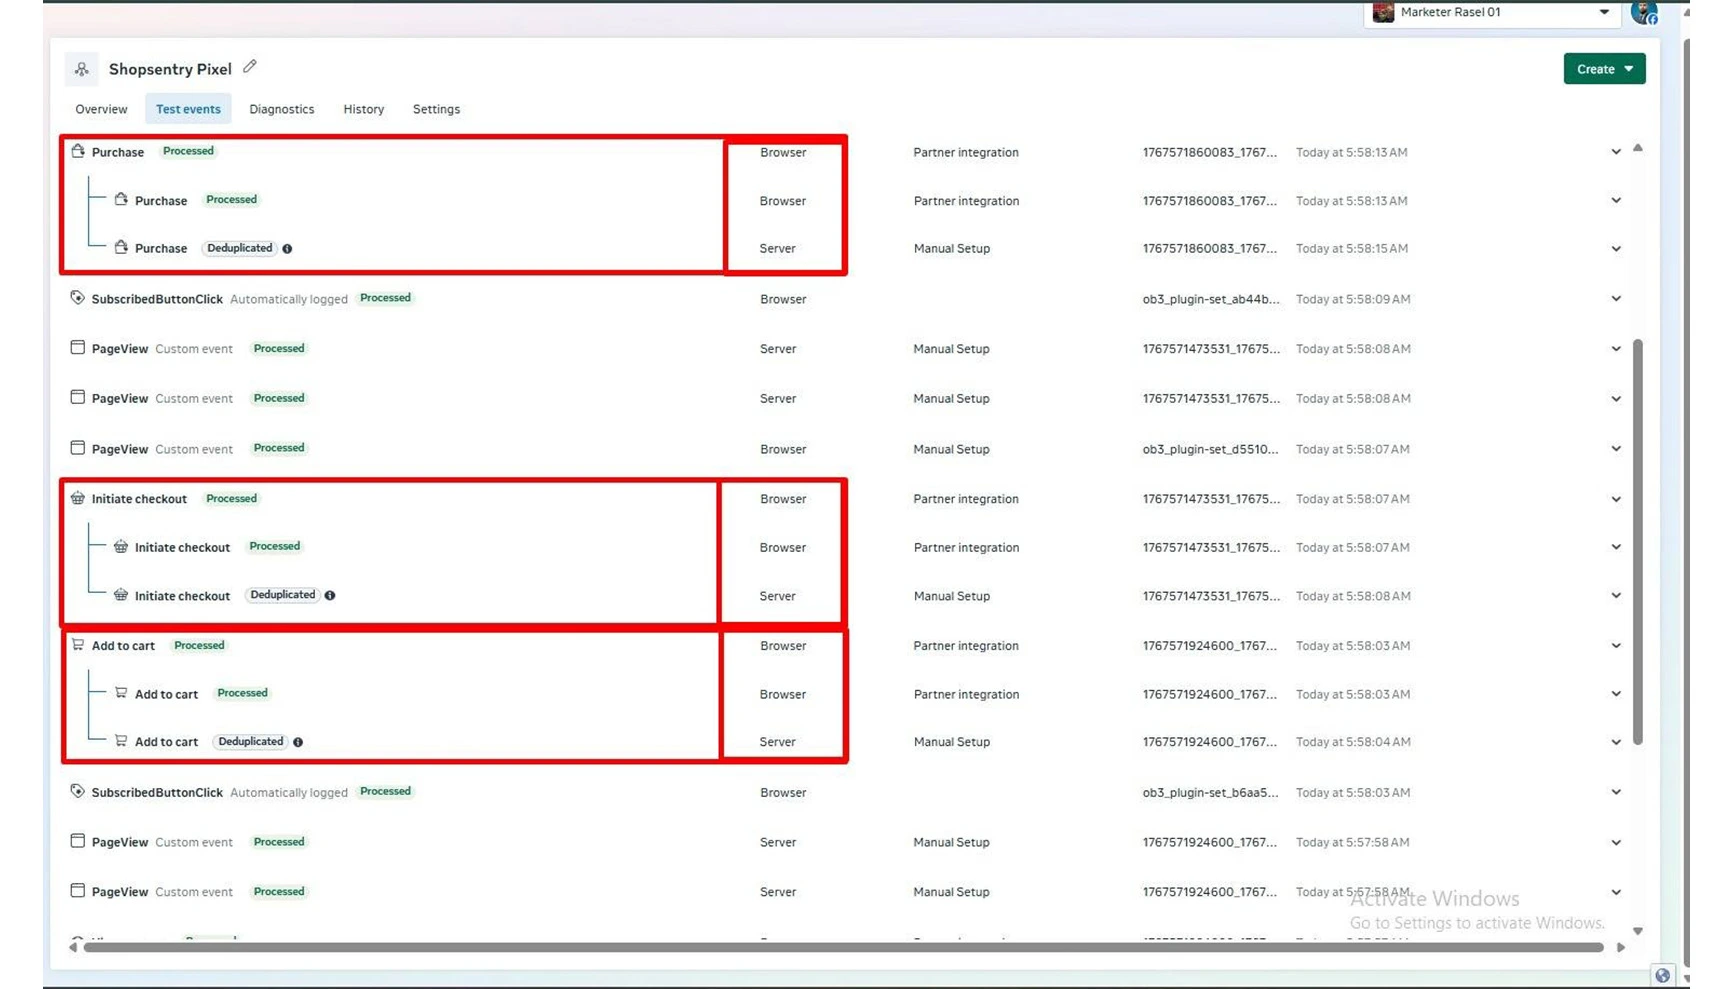
Task: Click the horizontal scrollbar at table bottom
Action: [842, 947]
